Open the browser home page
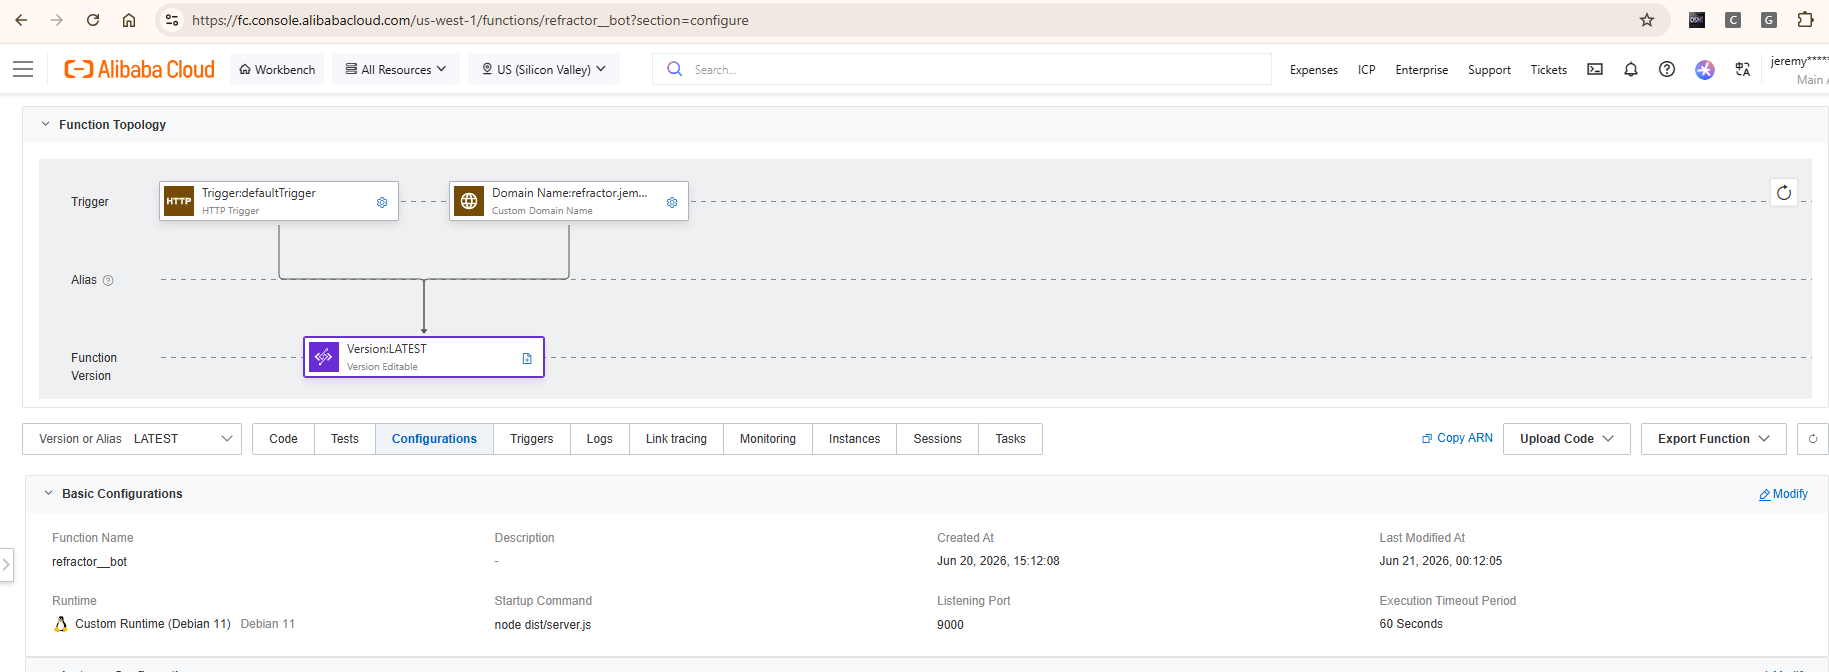1829x672 pixels. point(129,20)
